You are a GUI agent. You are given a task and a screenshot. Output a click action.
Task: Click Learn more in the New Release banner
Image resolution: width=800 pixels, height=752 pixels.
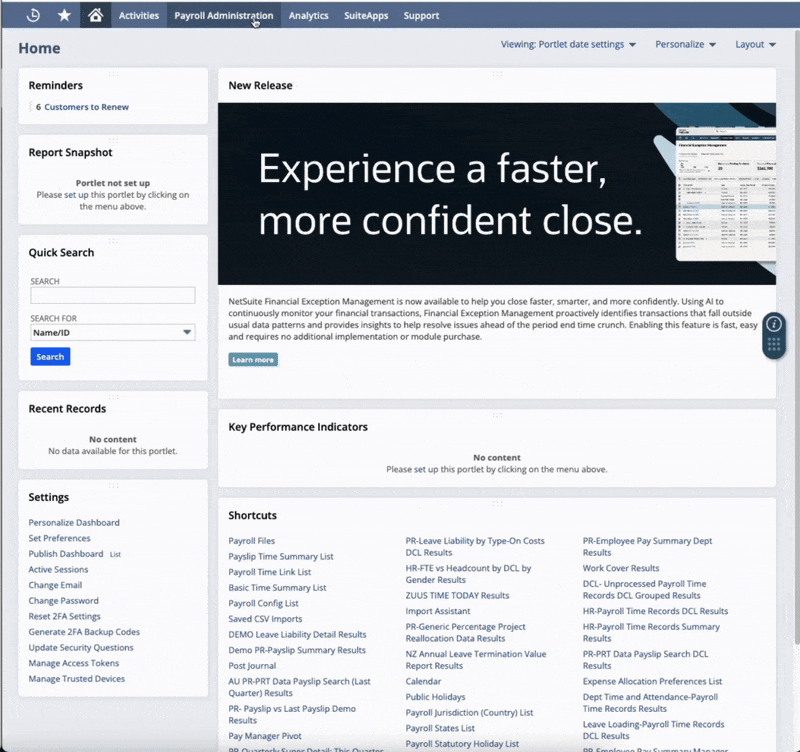(x=252, y=359)
